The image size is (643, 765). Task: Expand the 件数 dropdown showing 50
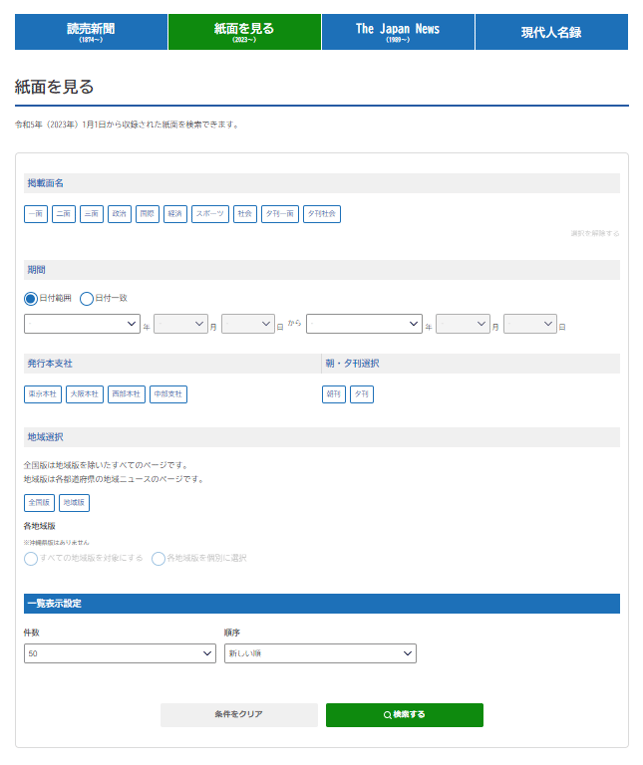[x=120, y=653]
